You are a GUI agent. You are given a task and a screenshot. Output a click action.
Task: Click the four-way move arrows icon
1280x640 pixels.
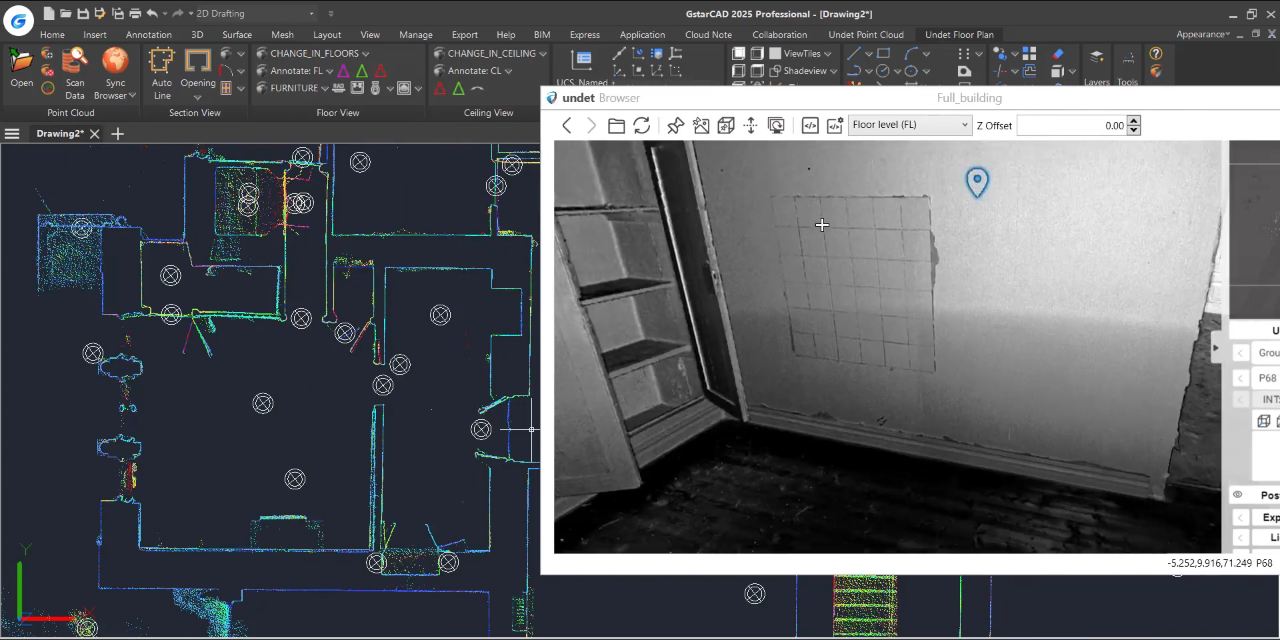point(751,125)
